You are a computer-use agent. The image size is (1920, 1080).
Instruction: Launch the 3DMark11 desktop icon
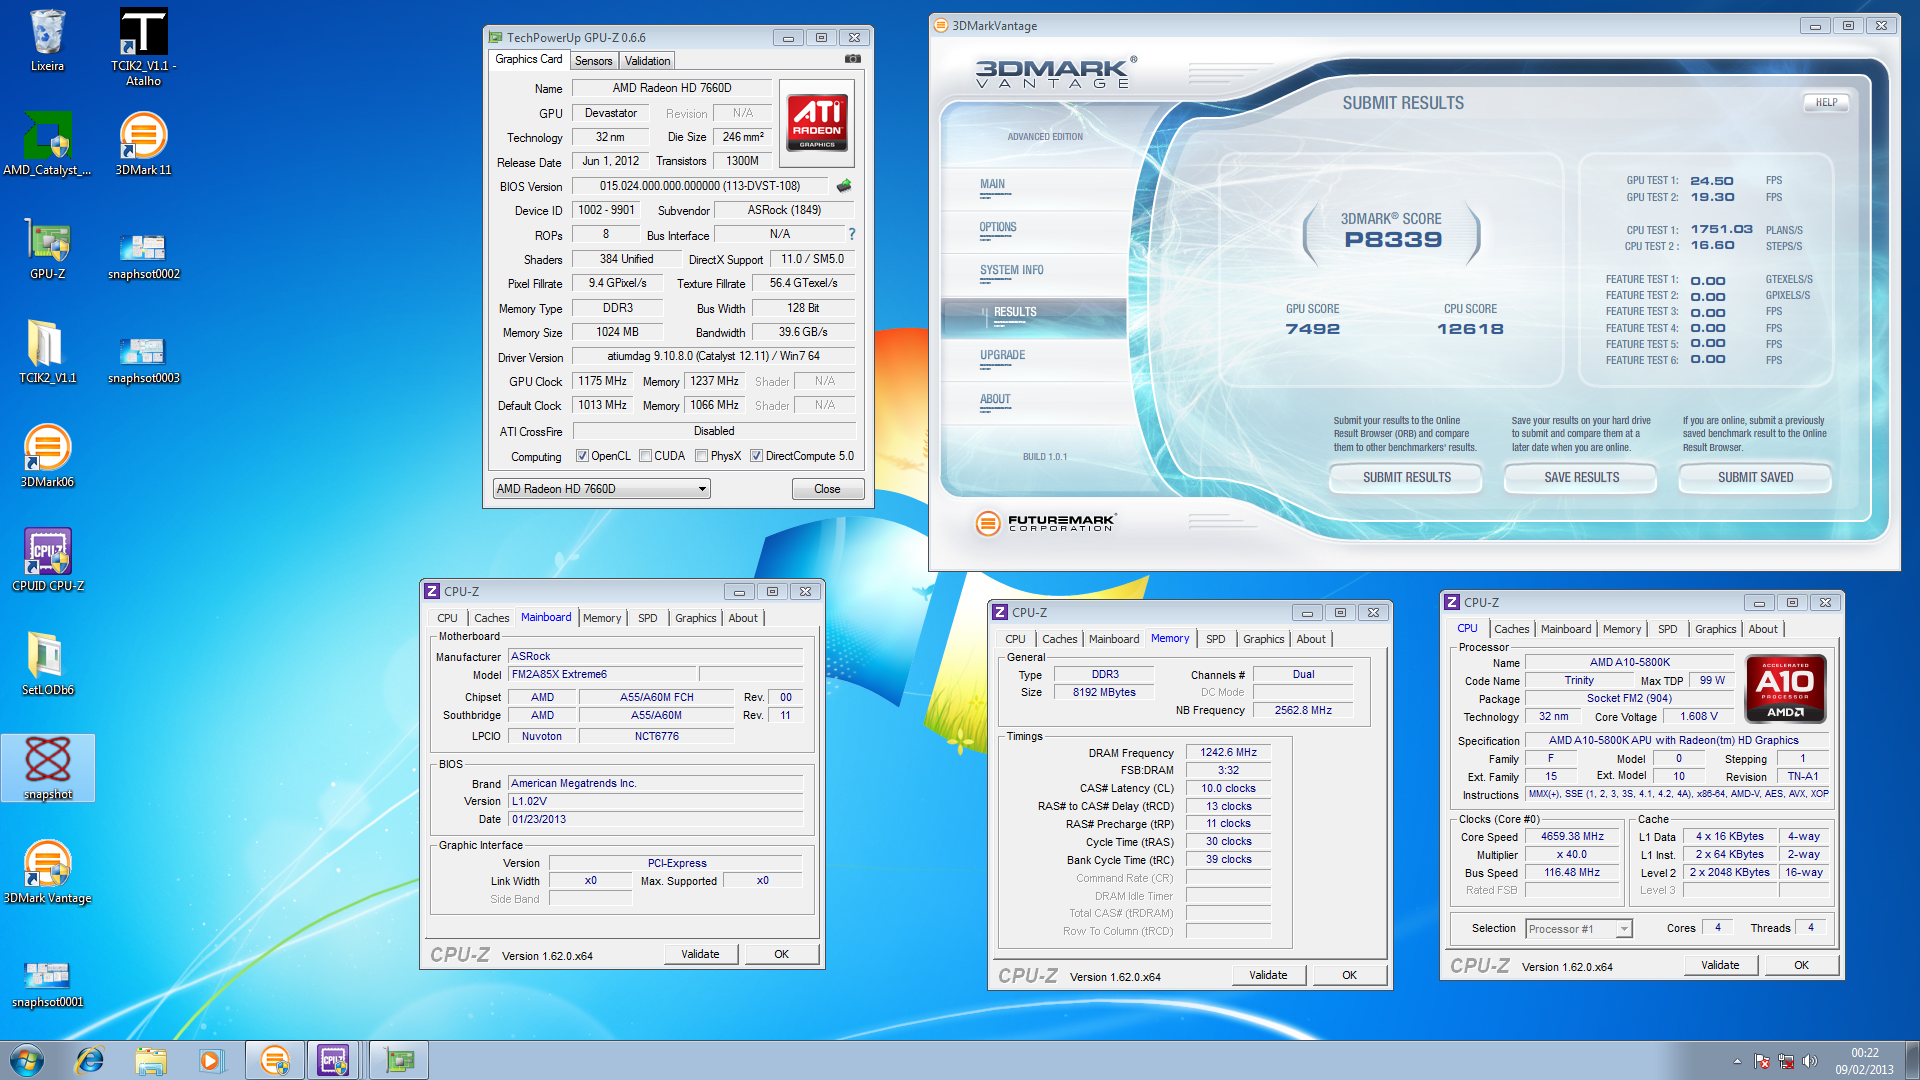(x=143, y=145)
